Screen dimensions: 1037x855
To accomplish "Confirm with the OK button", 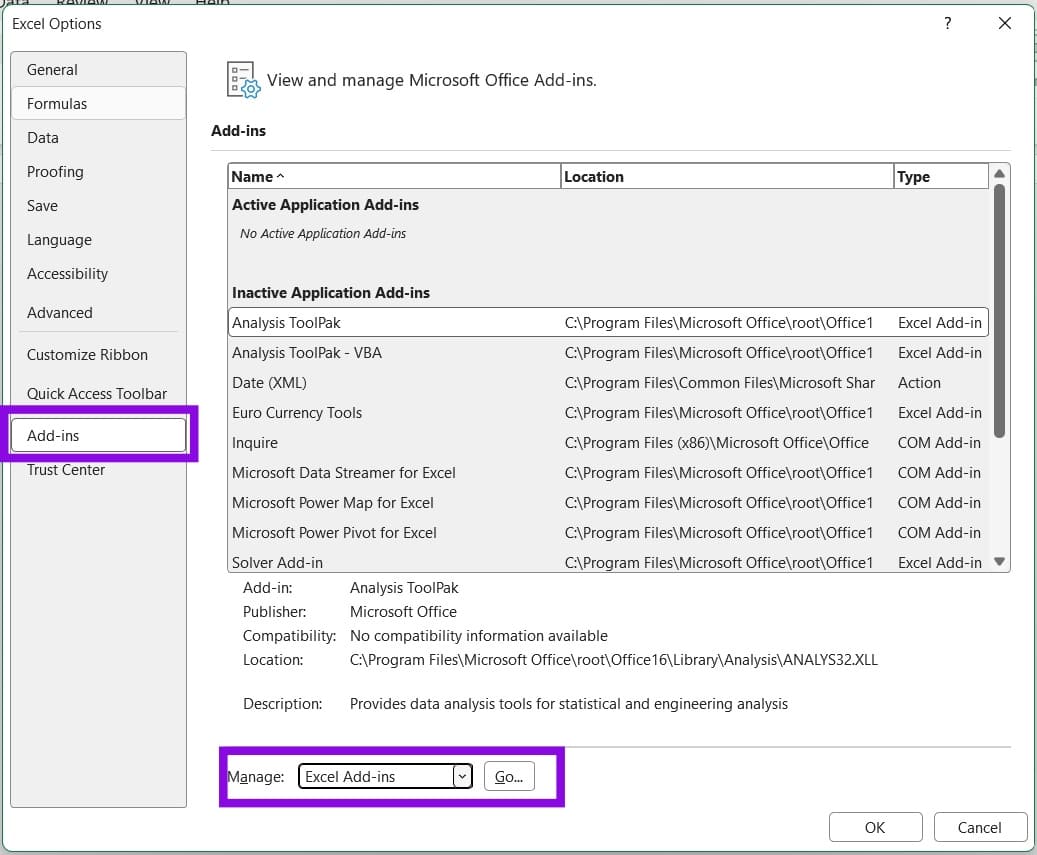I will [x=875, y=827].
